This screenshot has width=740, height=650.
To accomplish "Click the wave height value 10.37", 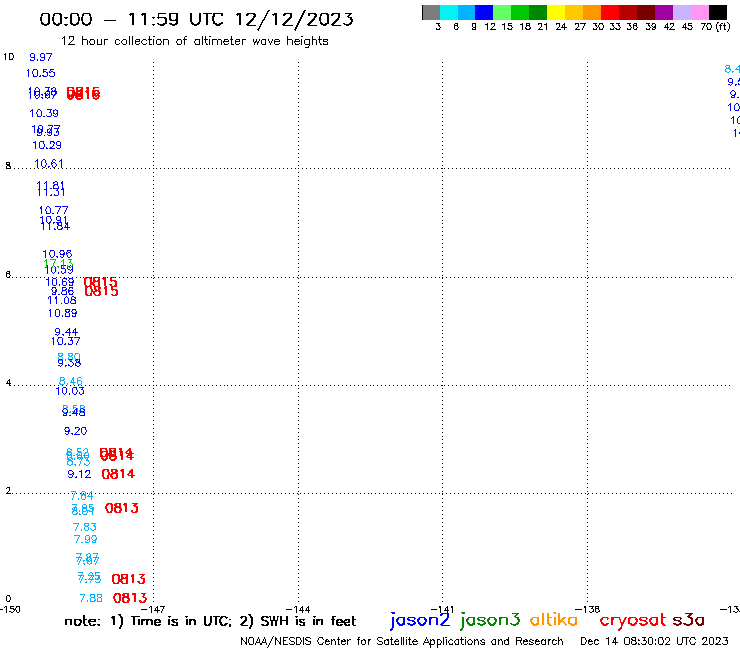I will coord(66,341).
